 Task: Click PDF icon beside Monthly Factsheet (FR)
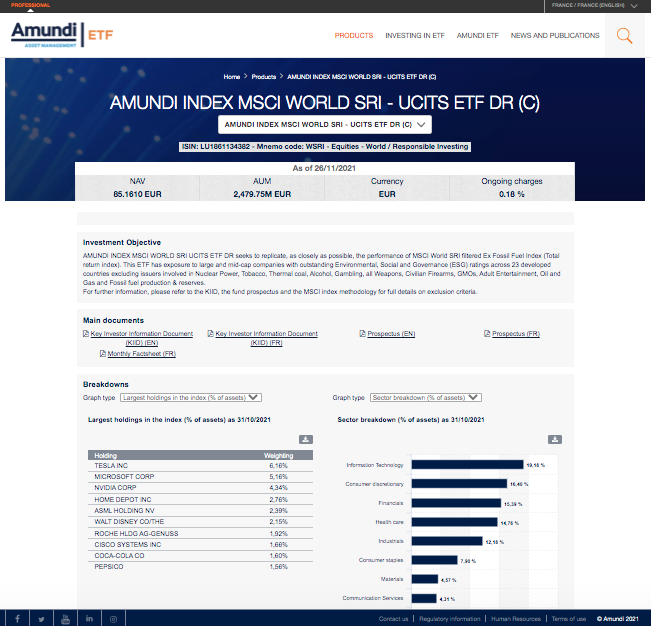pyautogui.click(x=103, y=353)
